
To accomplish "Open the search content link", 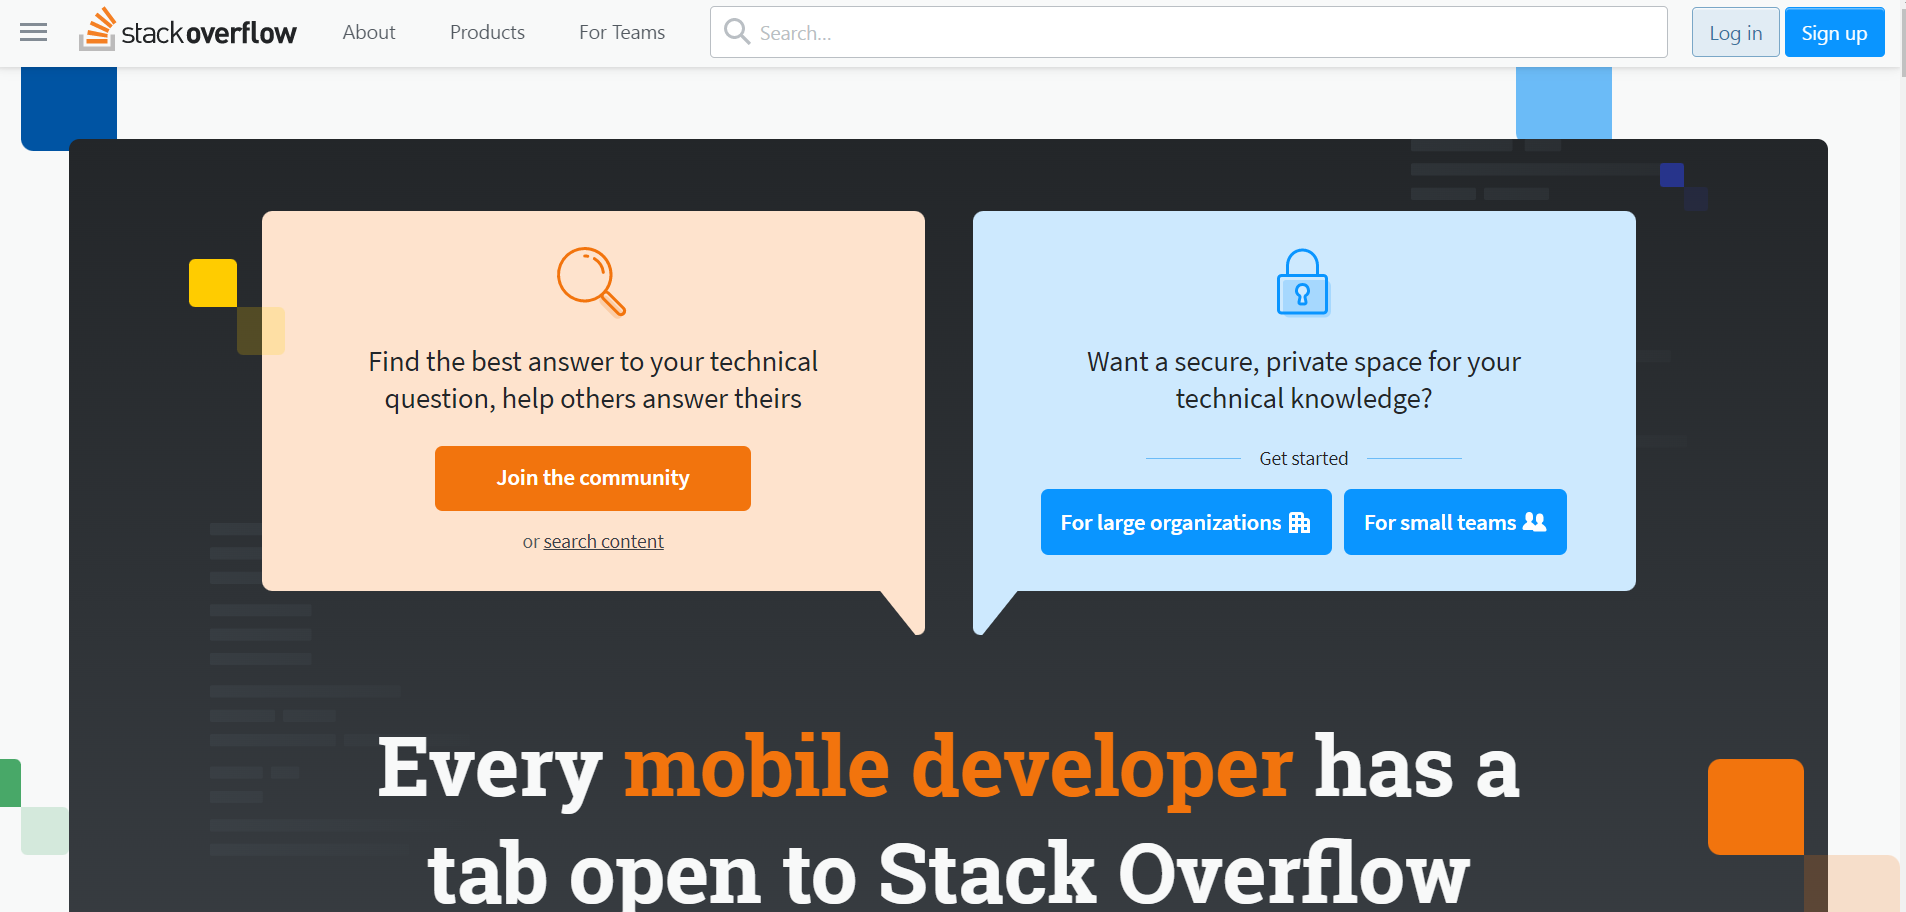I will pos(602,541).
